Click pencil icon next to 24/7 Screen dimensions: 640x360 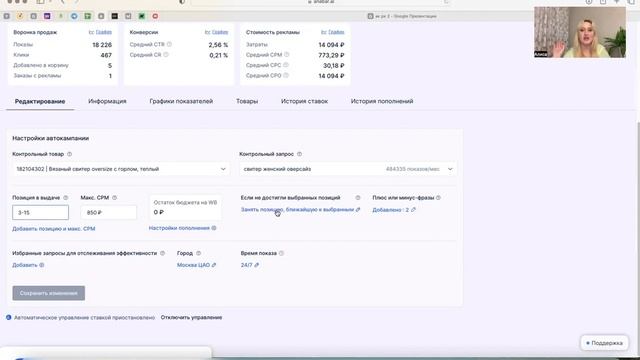pos(256,265)
